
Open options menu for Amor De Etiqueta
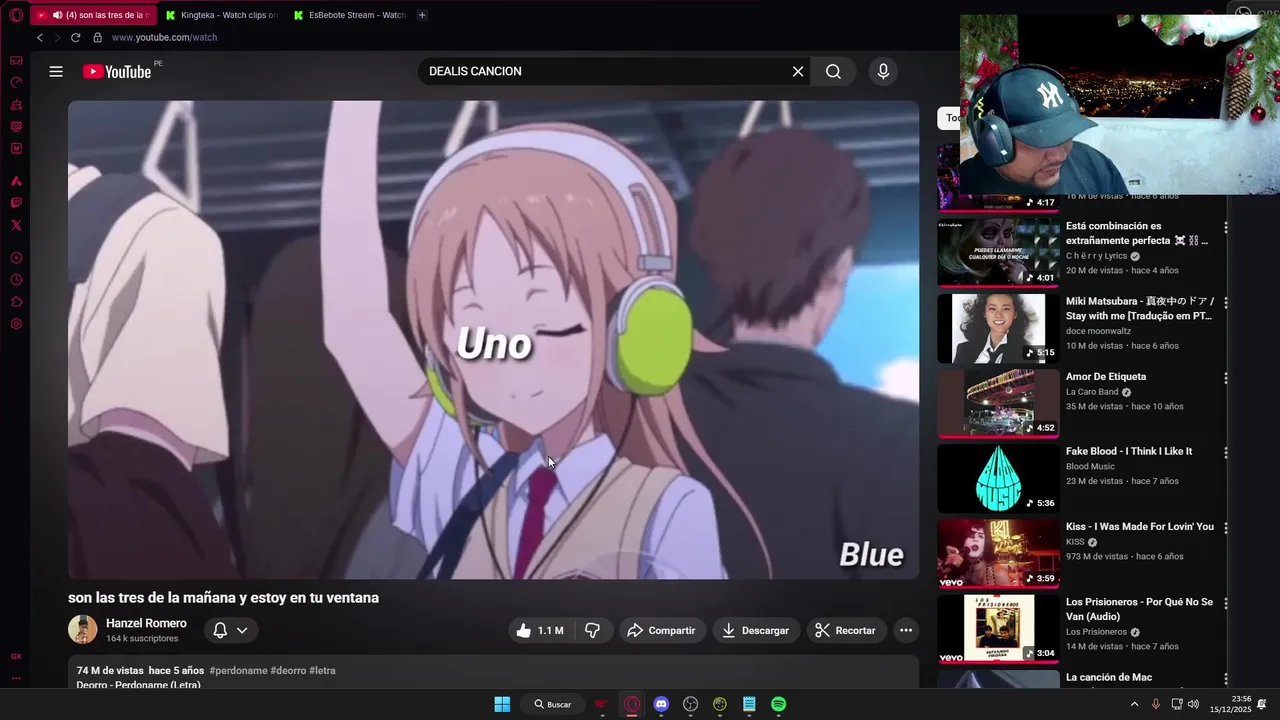pos(1226,378)
